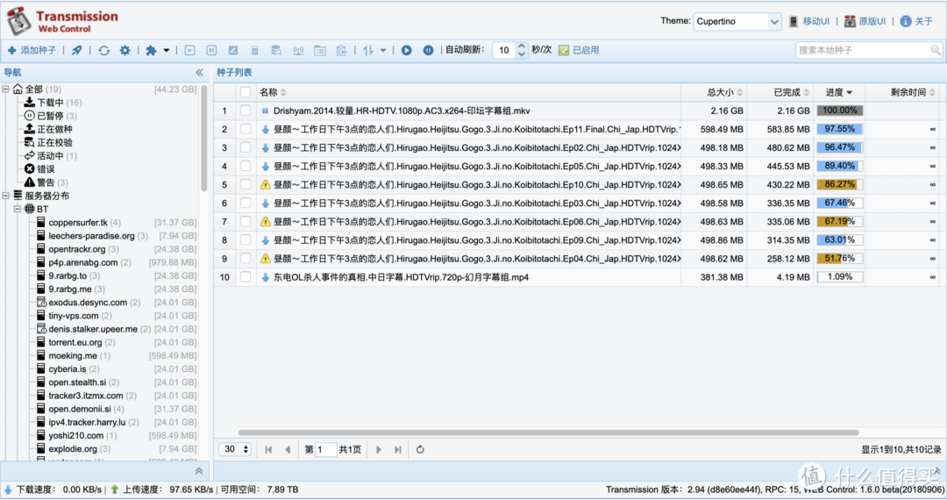947x500 pixels.
Task: Refresh the list using the pager reload icon
Action: point(420,449)
